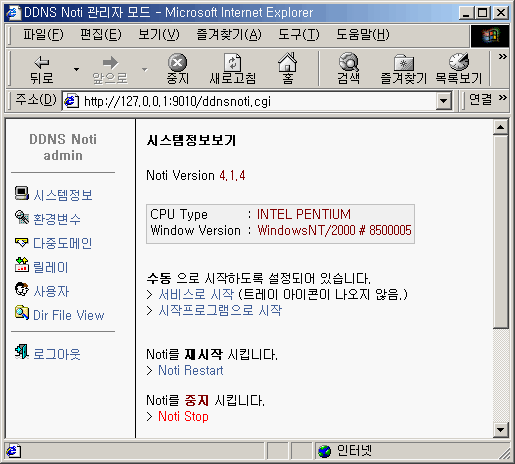515x464 pixels.
Task: Select the 서비스로 시작 link
Action: click(x=196, y=294)
